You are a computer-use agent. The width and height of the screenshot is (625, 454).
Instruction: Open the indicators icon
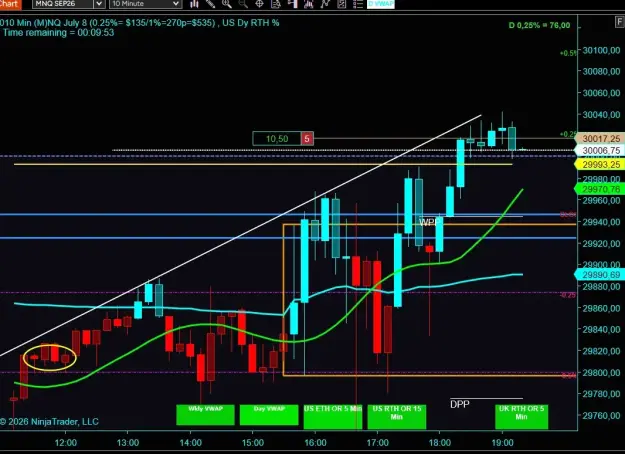tap(309, 4)
